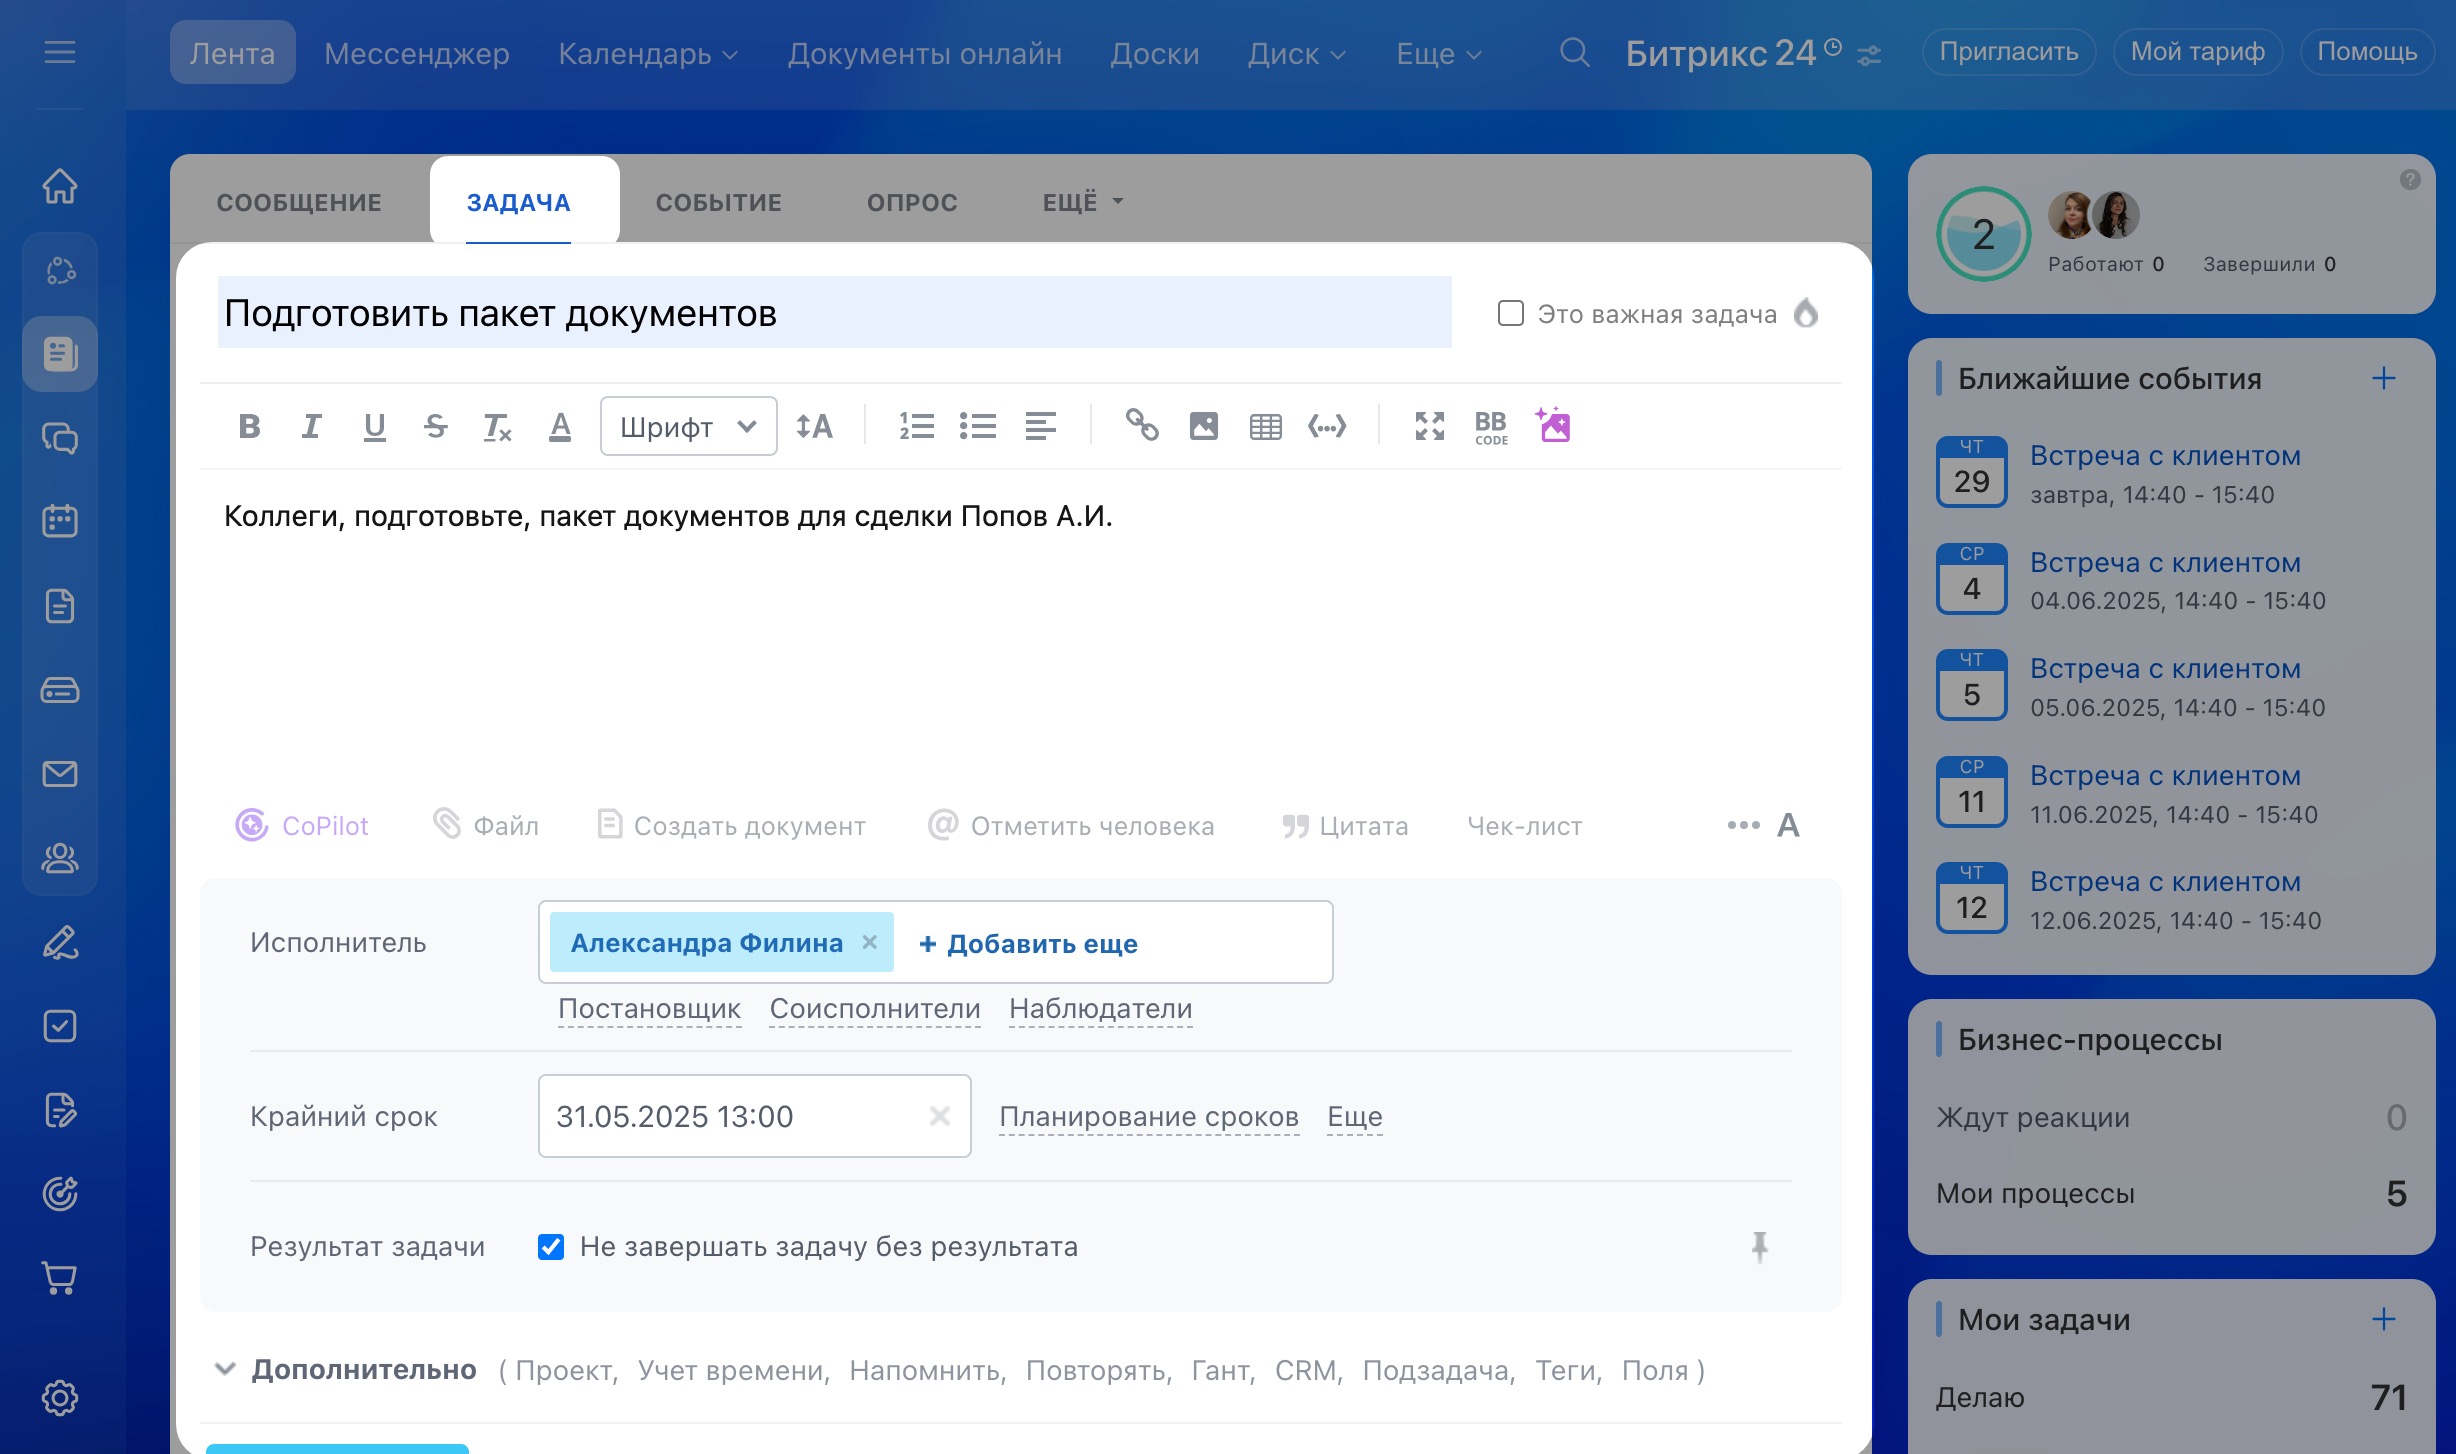Toggle text toolbar with A icon
The height and width of the screenshot is (1454, 2456).
1788,825
